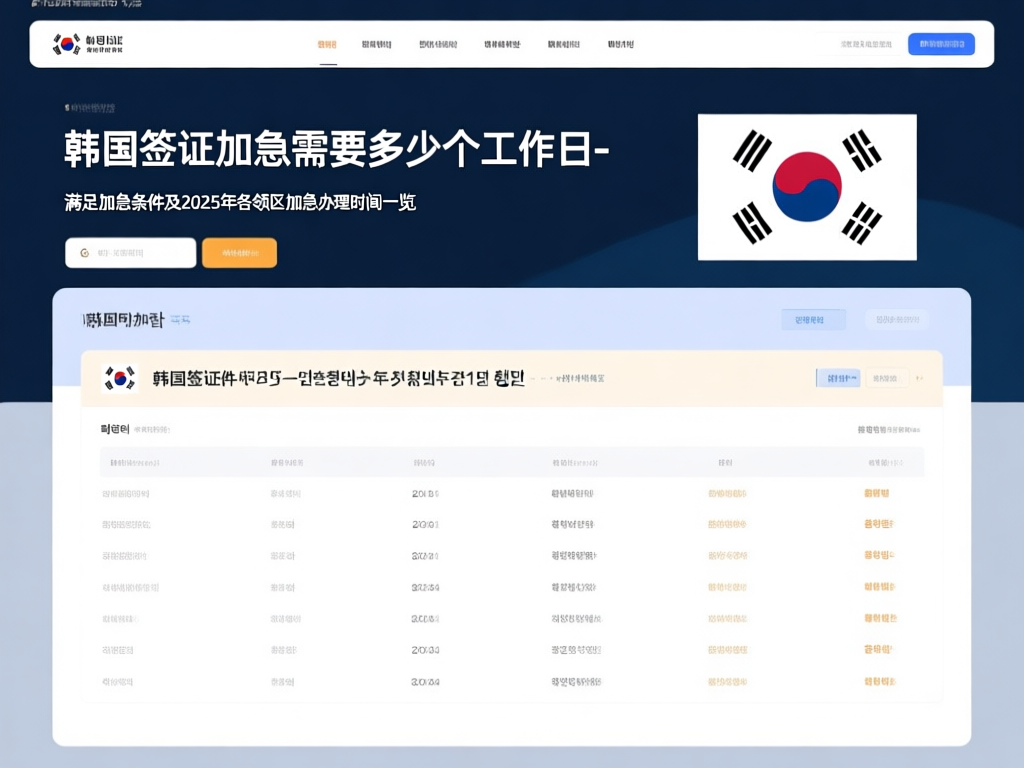Click the small arrow at banner's far right

[920, 378]
